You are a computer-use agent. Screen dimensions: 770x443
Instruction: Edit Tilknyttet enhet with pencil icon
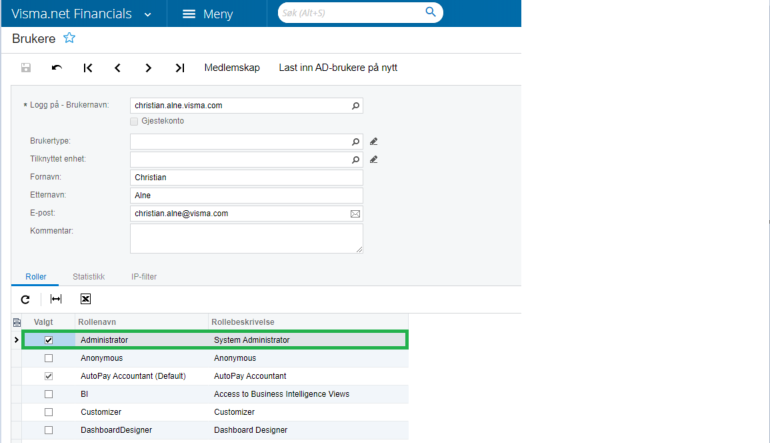click(374, 160)
